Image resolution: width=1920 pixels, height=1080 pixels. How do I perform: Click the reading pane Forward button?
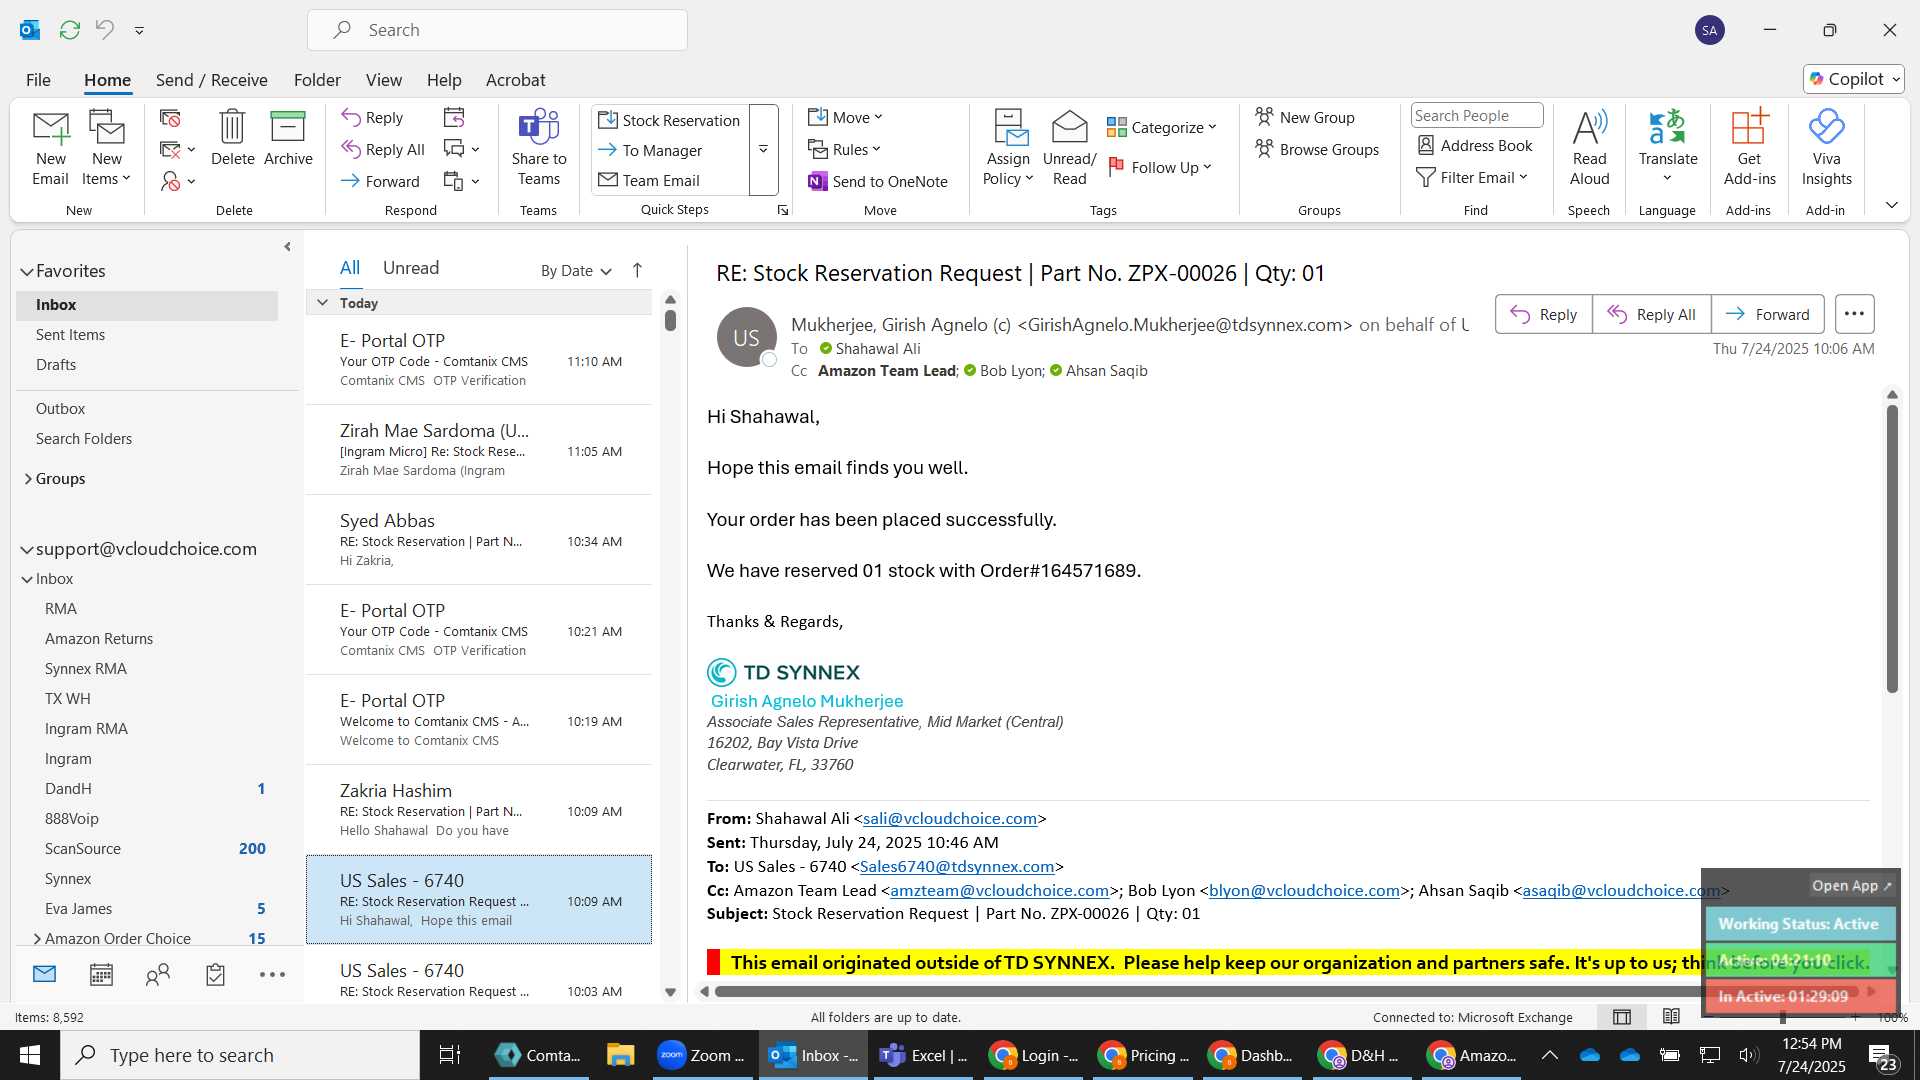1767,314
